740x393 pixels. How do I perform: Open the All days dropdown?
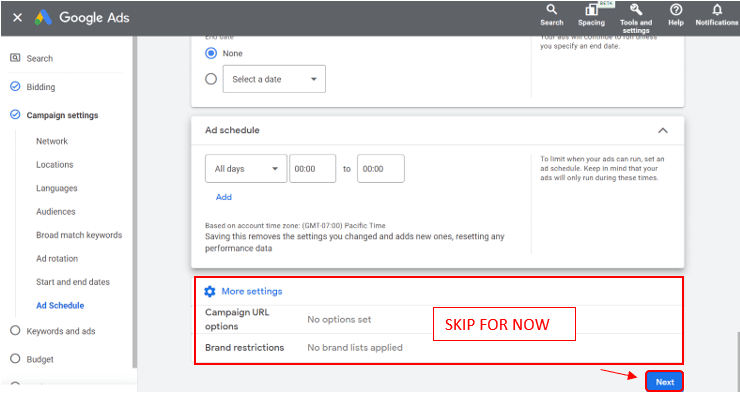246,168
